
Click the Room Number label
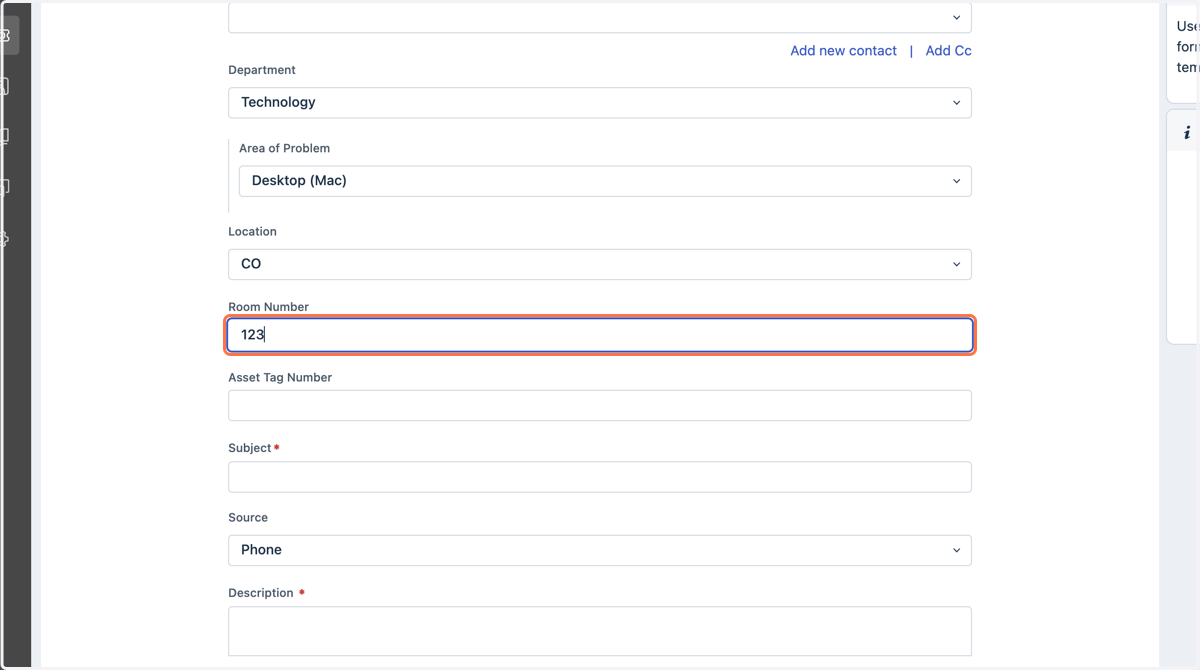tap(268, 307)
